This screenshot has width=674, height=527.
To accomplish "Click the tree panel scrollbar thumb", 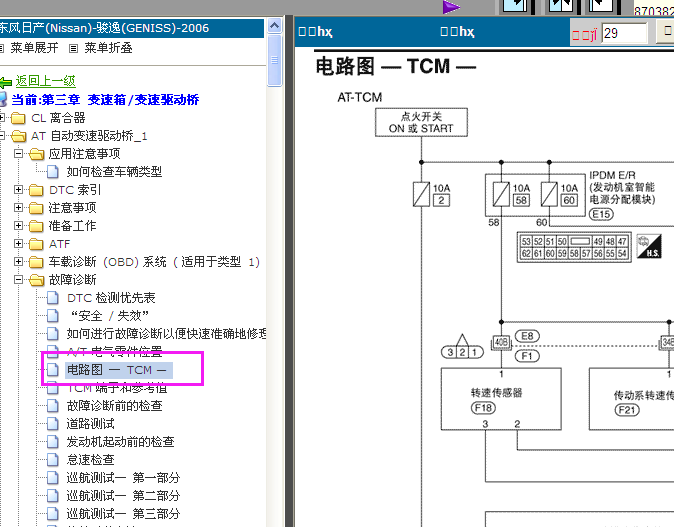I will pos(274,60).
